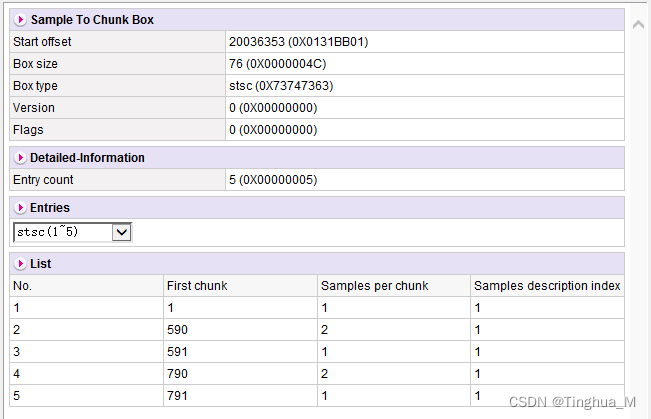Select row number 3 in the list

17,352
